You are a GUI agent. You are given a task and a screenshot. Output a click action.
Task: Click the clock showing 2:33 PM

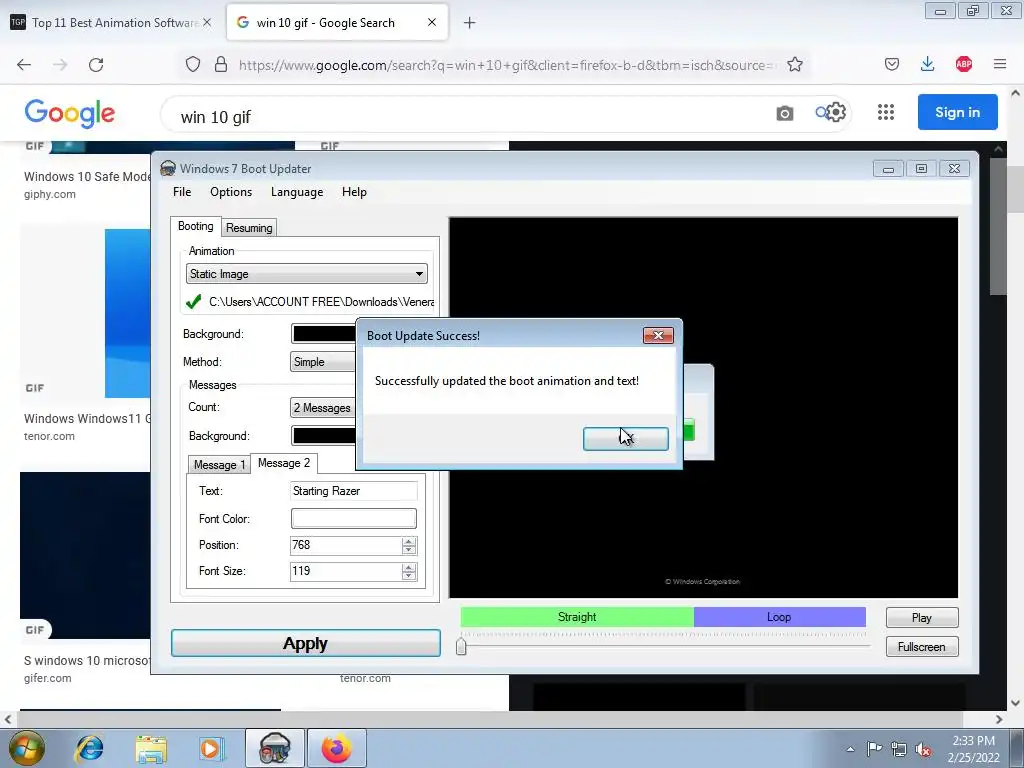pyautogui.click(x=973, y=741)
